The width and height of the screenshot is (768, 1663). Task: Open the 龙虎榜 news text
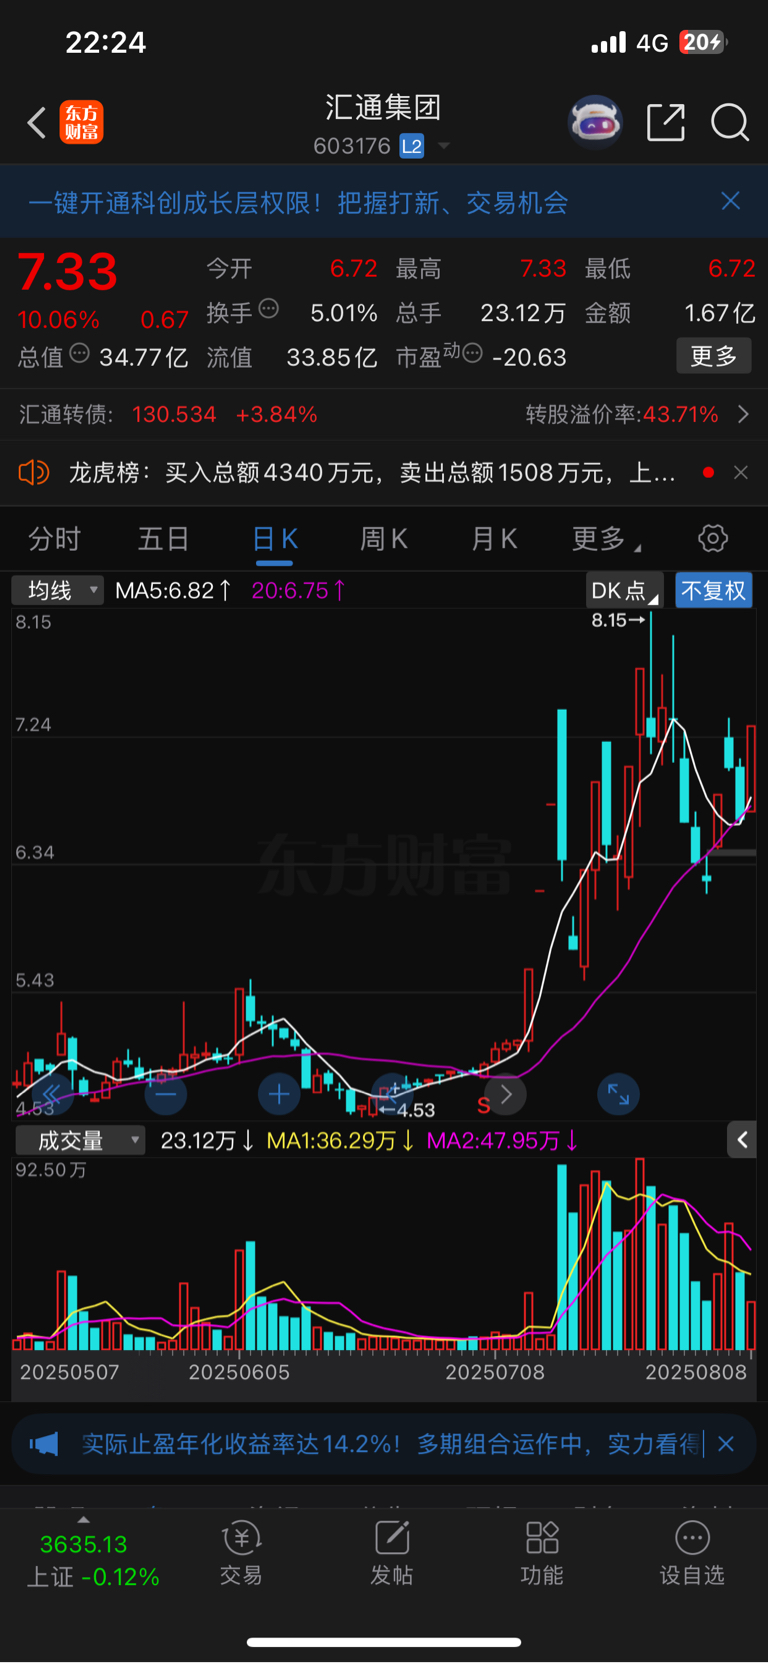click(x=372, y=473)
